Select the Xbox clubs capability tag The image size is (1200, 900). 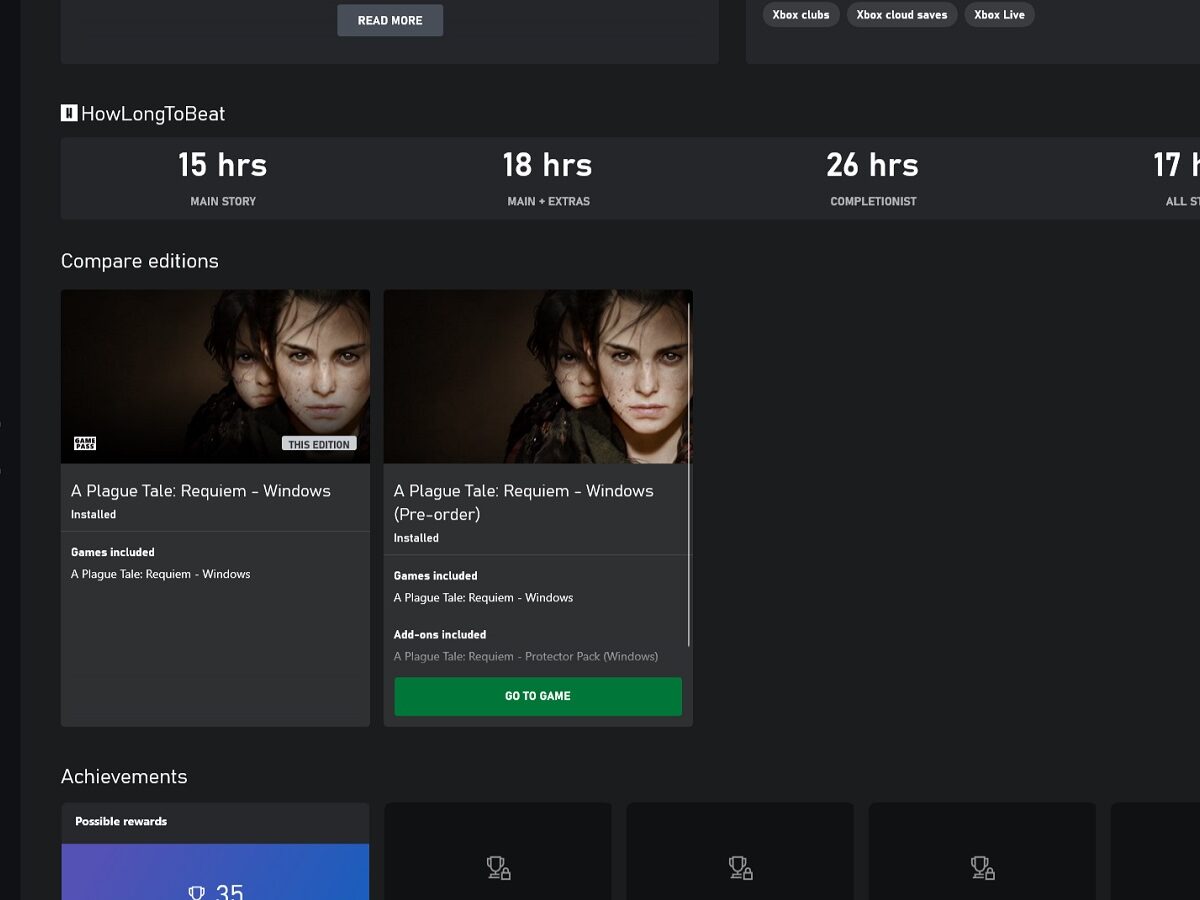tap(800, 14)
